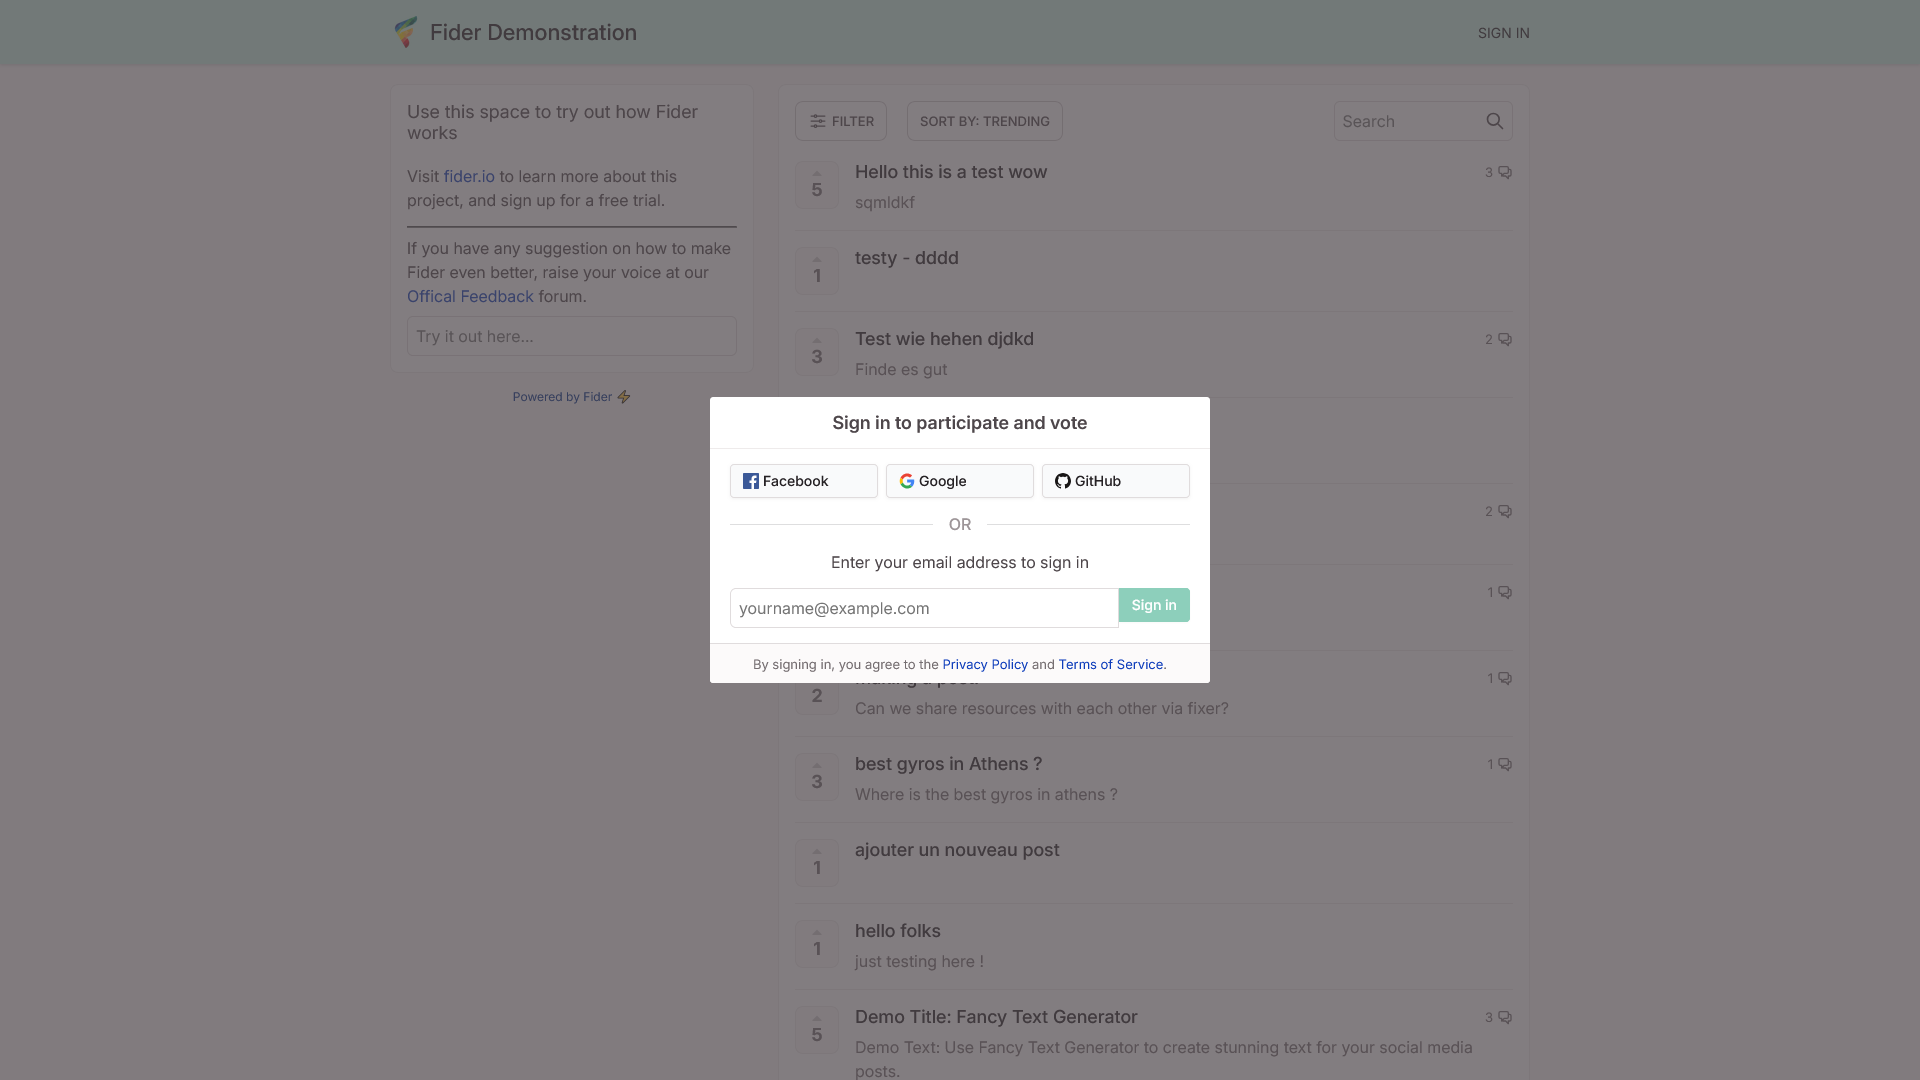The height and width of the screenshot is (1080, 1920).
Task: Open the 'testy - dddd' post
Action: [906, 258]
